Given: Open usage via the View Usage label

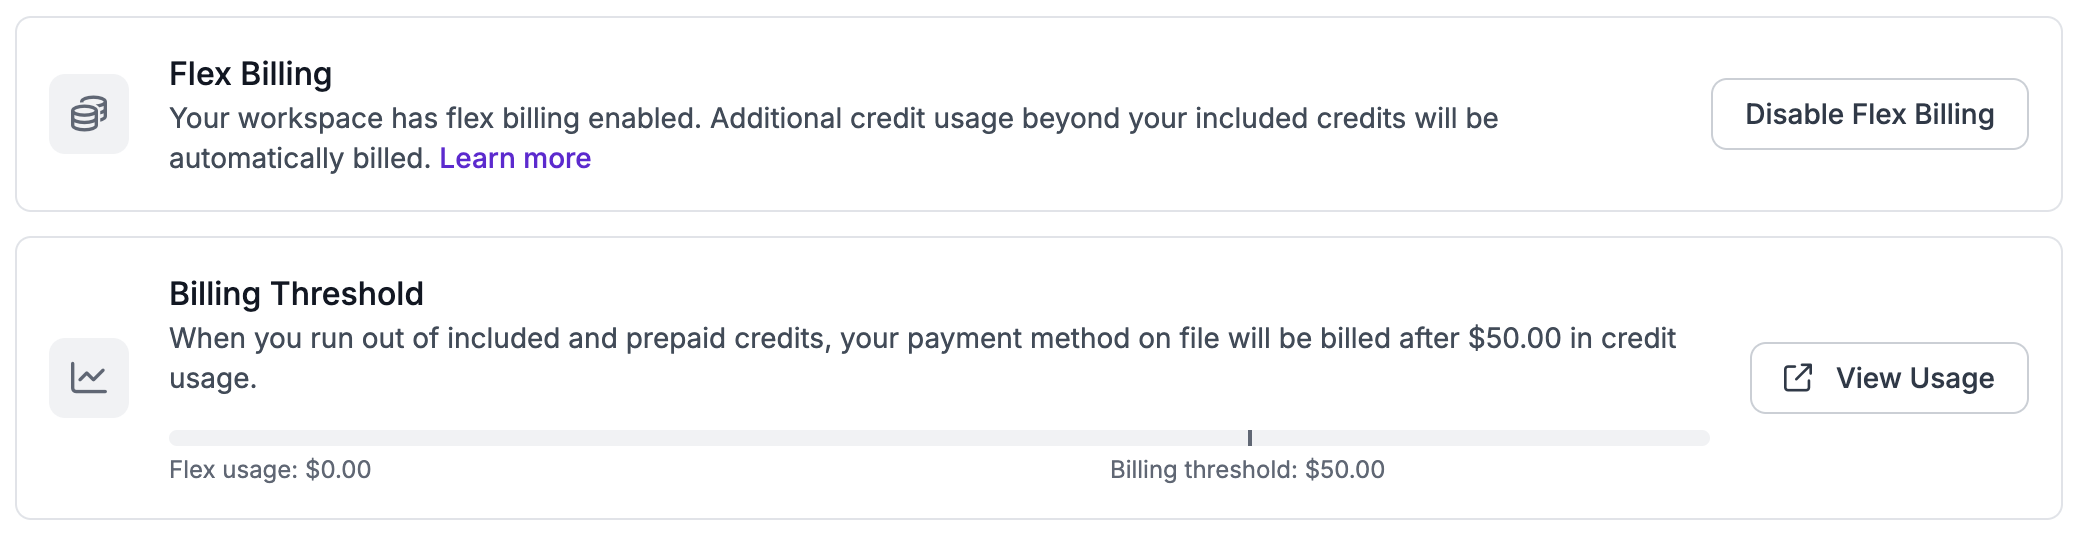Looking at the screenshot, I should 1914,378.
